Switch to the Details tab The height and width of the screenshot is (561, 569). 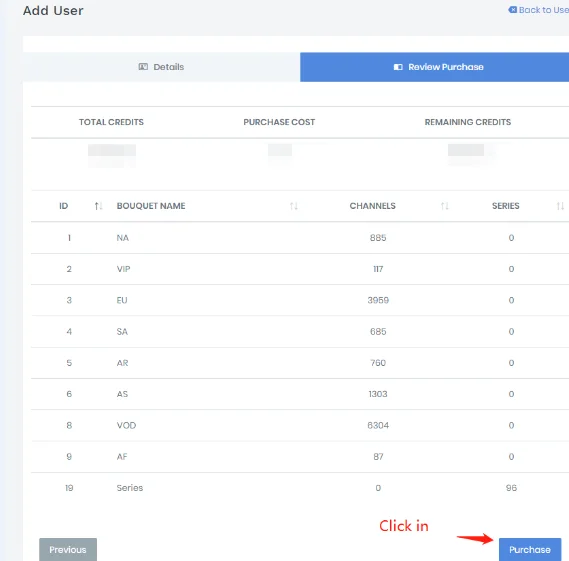coord(161,67)
